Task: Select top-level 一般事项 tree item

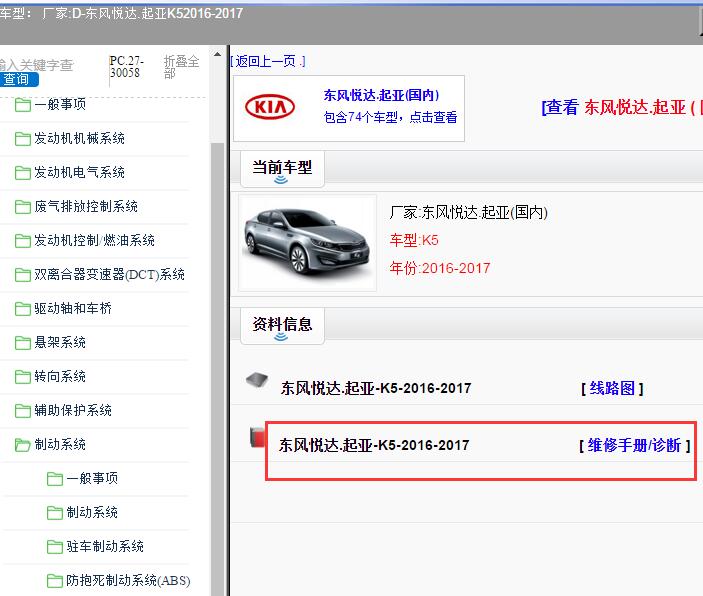Action: coord(60,104)
